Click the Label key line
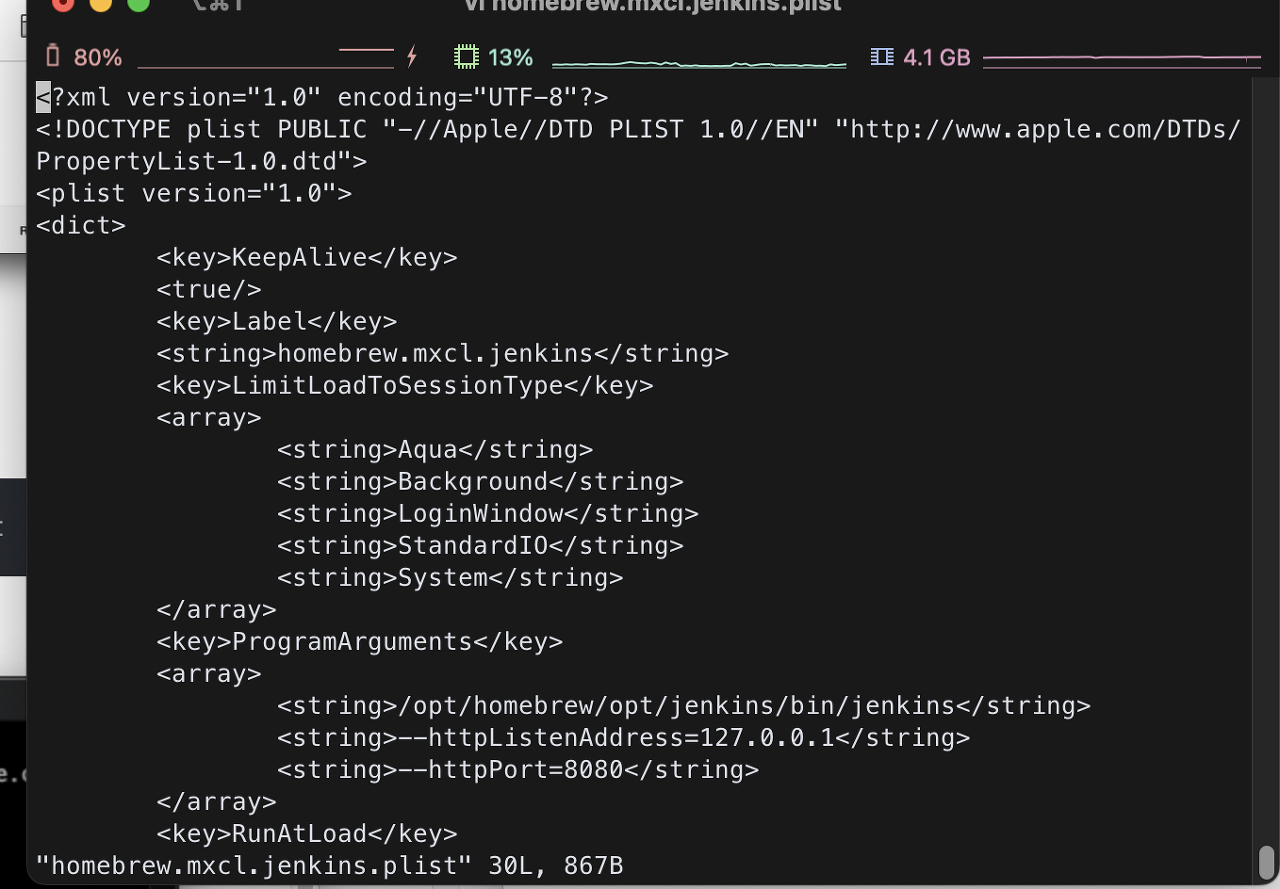Viewport: 1280px width, 889px height. click(277, 321)
